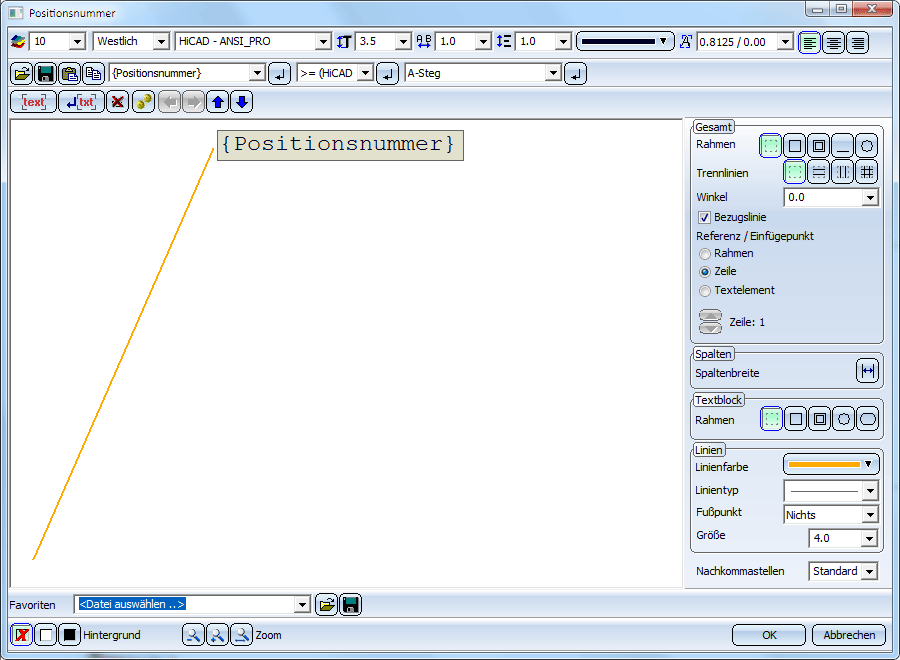This screenshot has width=900, height=660.
Task: Select the Rahmen reference radio button
Action: pos(705,254)
